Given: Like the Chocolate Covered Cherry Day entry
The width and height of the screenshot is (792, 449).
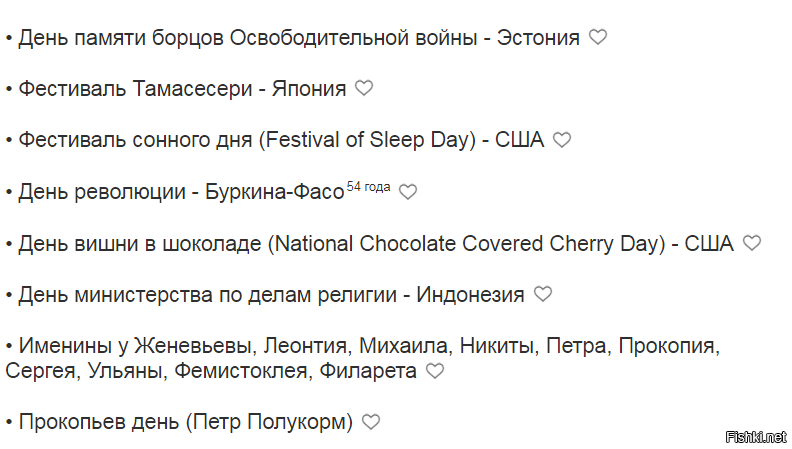Looking at the screenshot, I should point(752,243).
